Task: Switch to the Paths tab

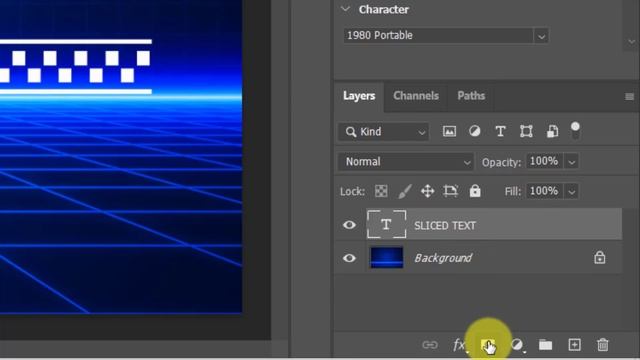Action: coord(471,96)
